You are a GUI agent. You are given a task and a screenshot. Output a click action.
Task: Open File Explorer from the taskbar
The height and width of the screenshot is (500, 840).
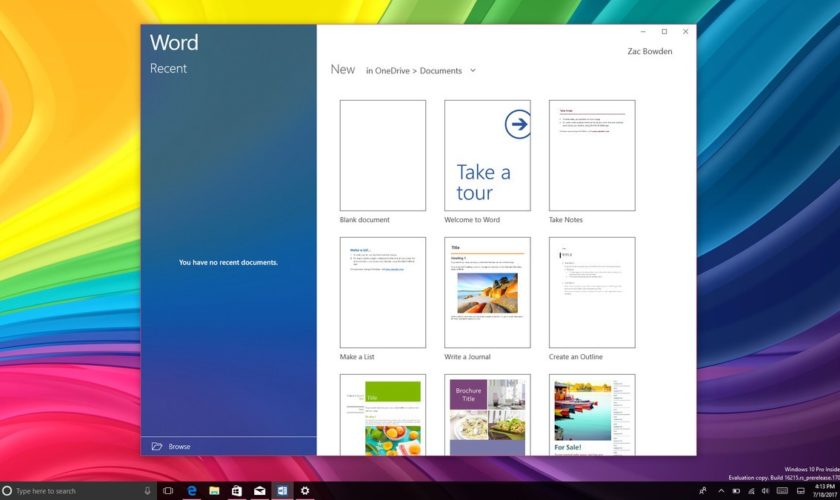tap(213, 491)
